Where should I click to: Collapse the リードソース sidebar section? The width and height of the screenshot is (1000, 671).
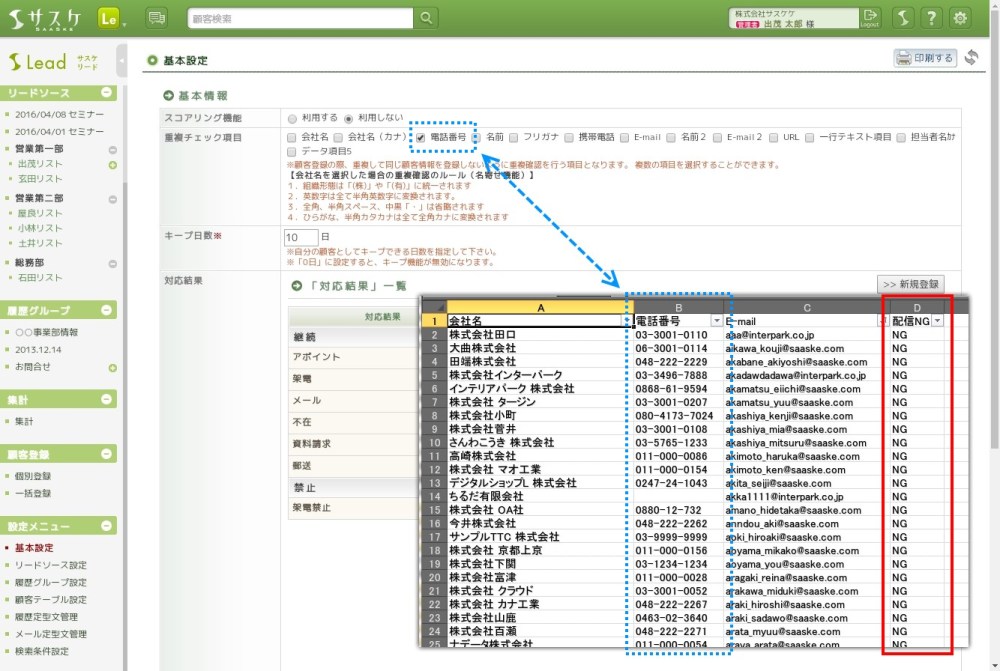click(108, 93)
